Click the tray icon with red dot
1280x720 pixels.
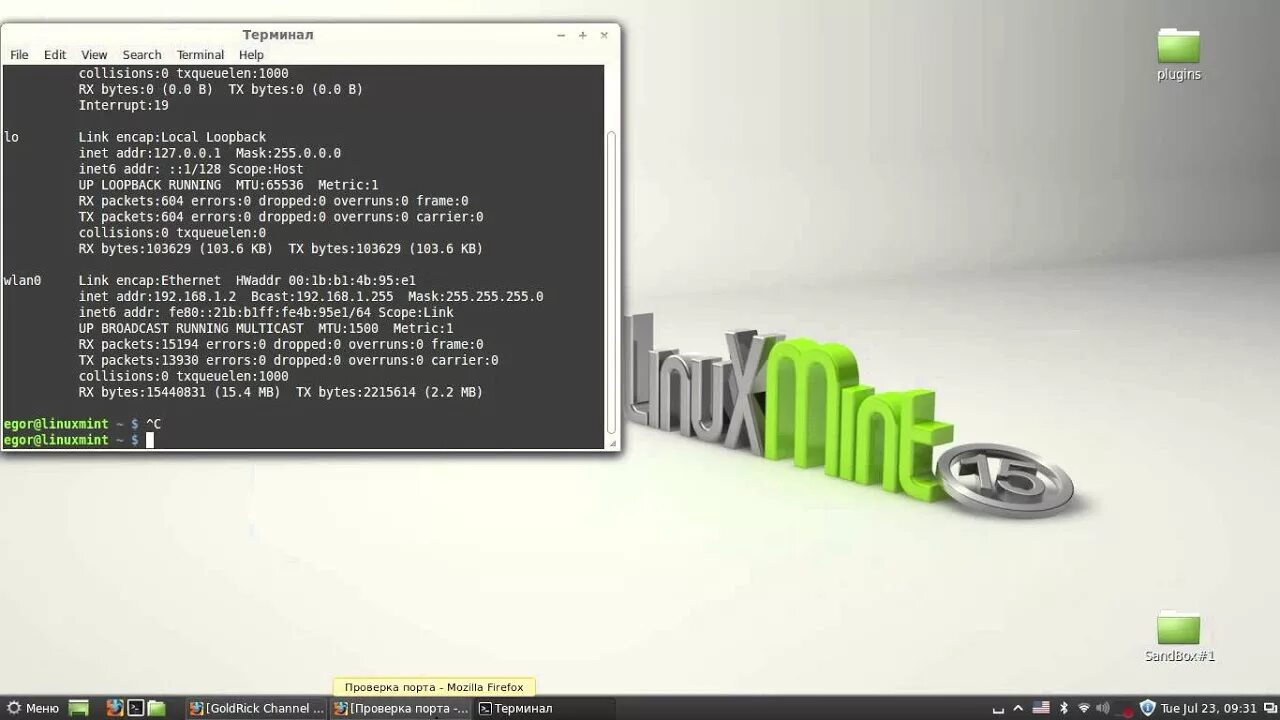1125,710
